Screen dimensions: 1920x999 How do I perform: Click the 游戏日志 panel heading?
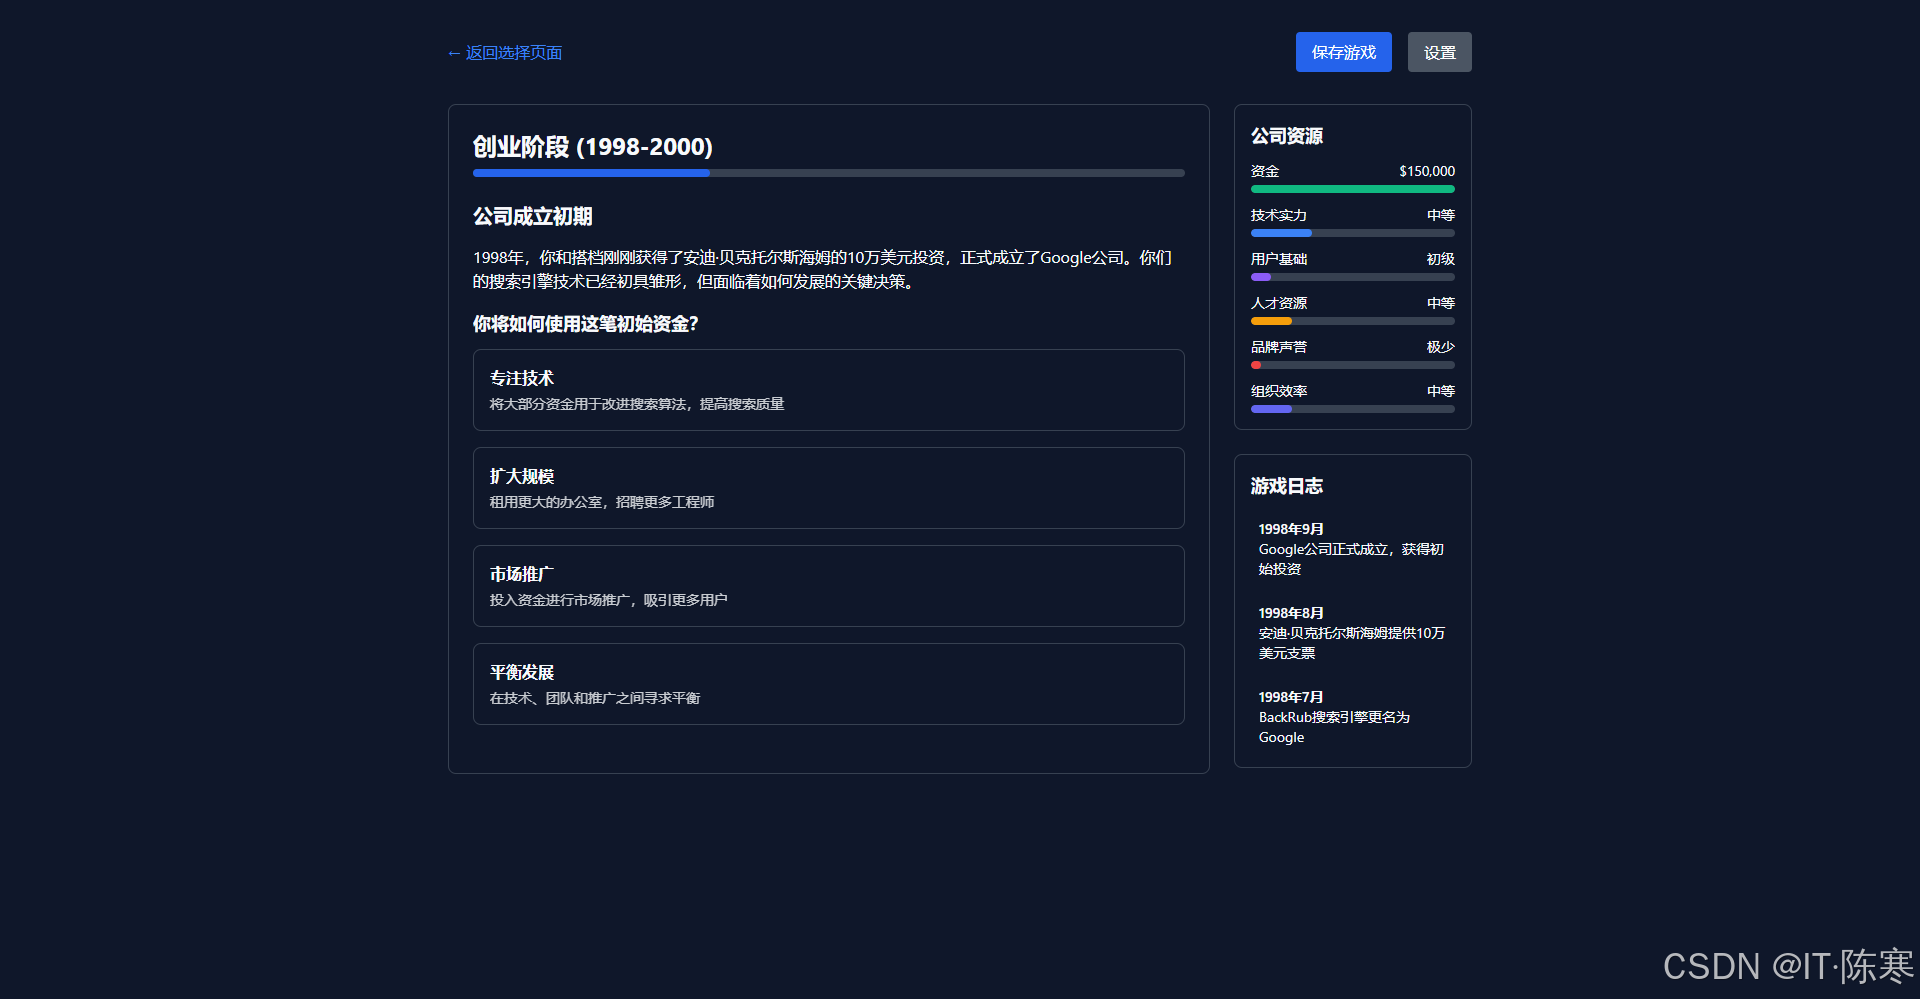click(1287, 486)
